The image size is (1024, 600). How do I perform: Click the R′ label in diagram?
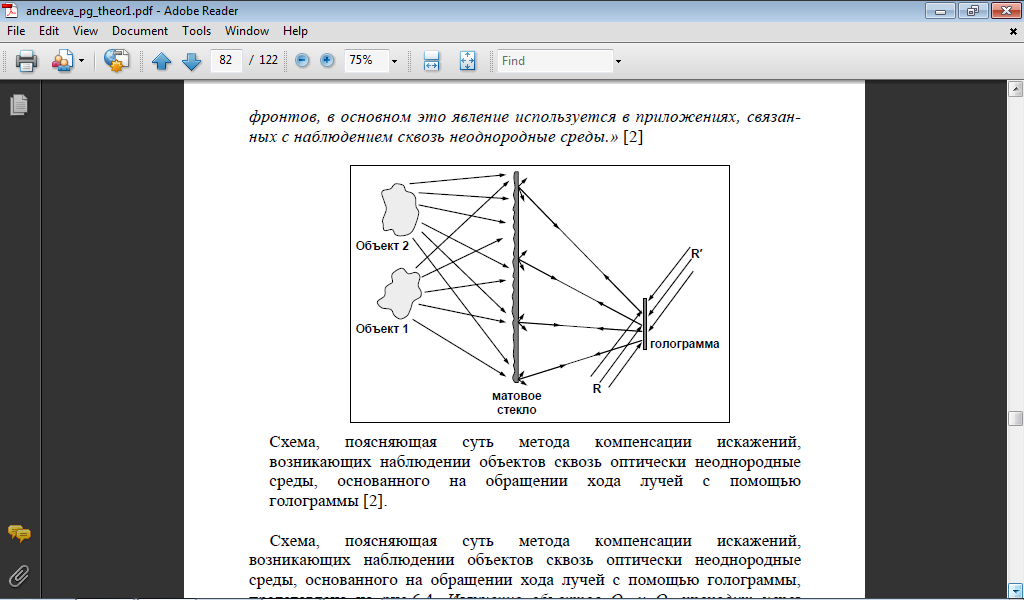pyautogui.click(x=697, y=254)
